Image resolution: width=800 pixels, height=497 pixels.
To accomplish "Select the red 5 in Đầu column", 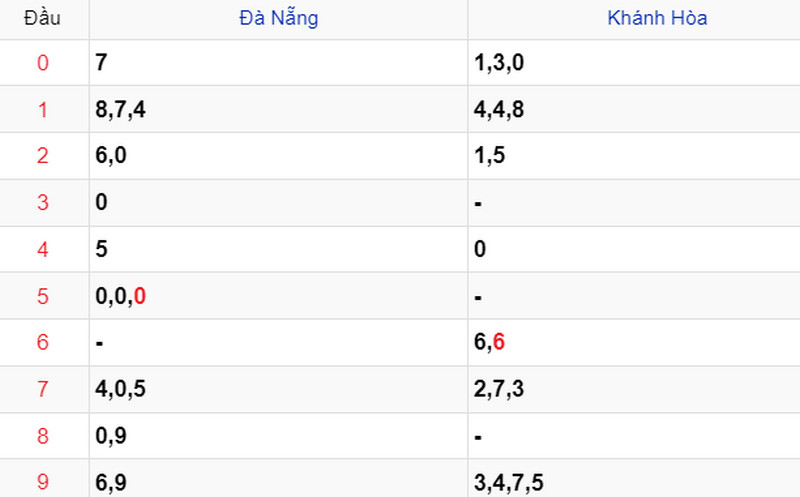I will click(x=43, y=296).
